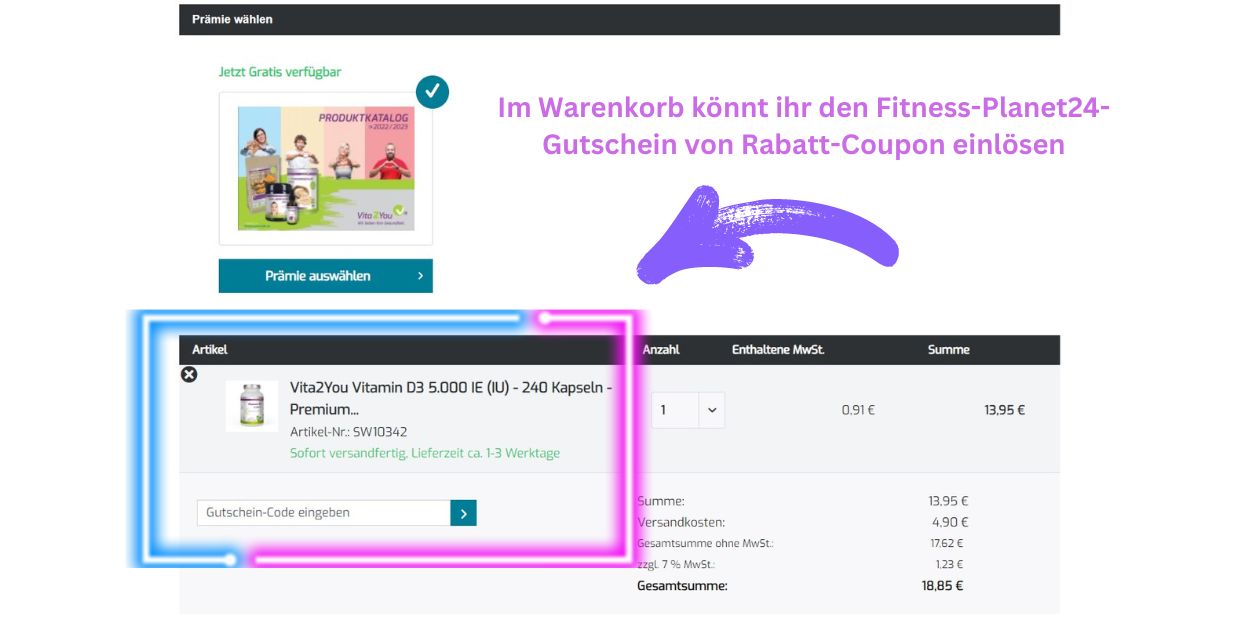Toggle the checkmark on the free catalog premium
1238x619 pixels.
(x=432, y=91)
